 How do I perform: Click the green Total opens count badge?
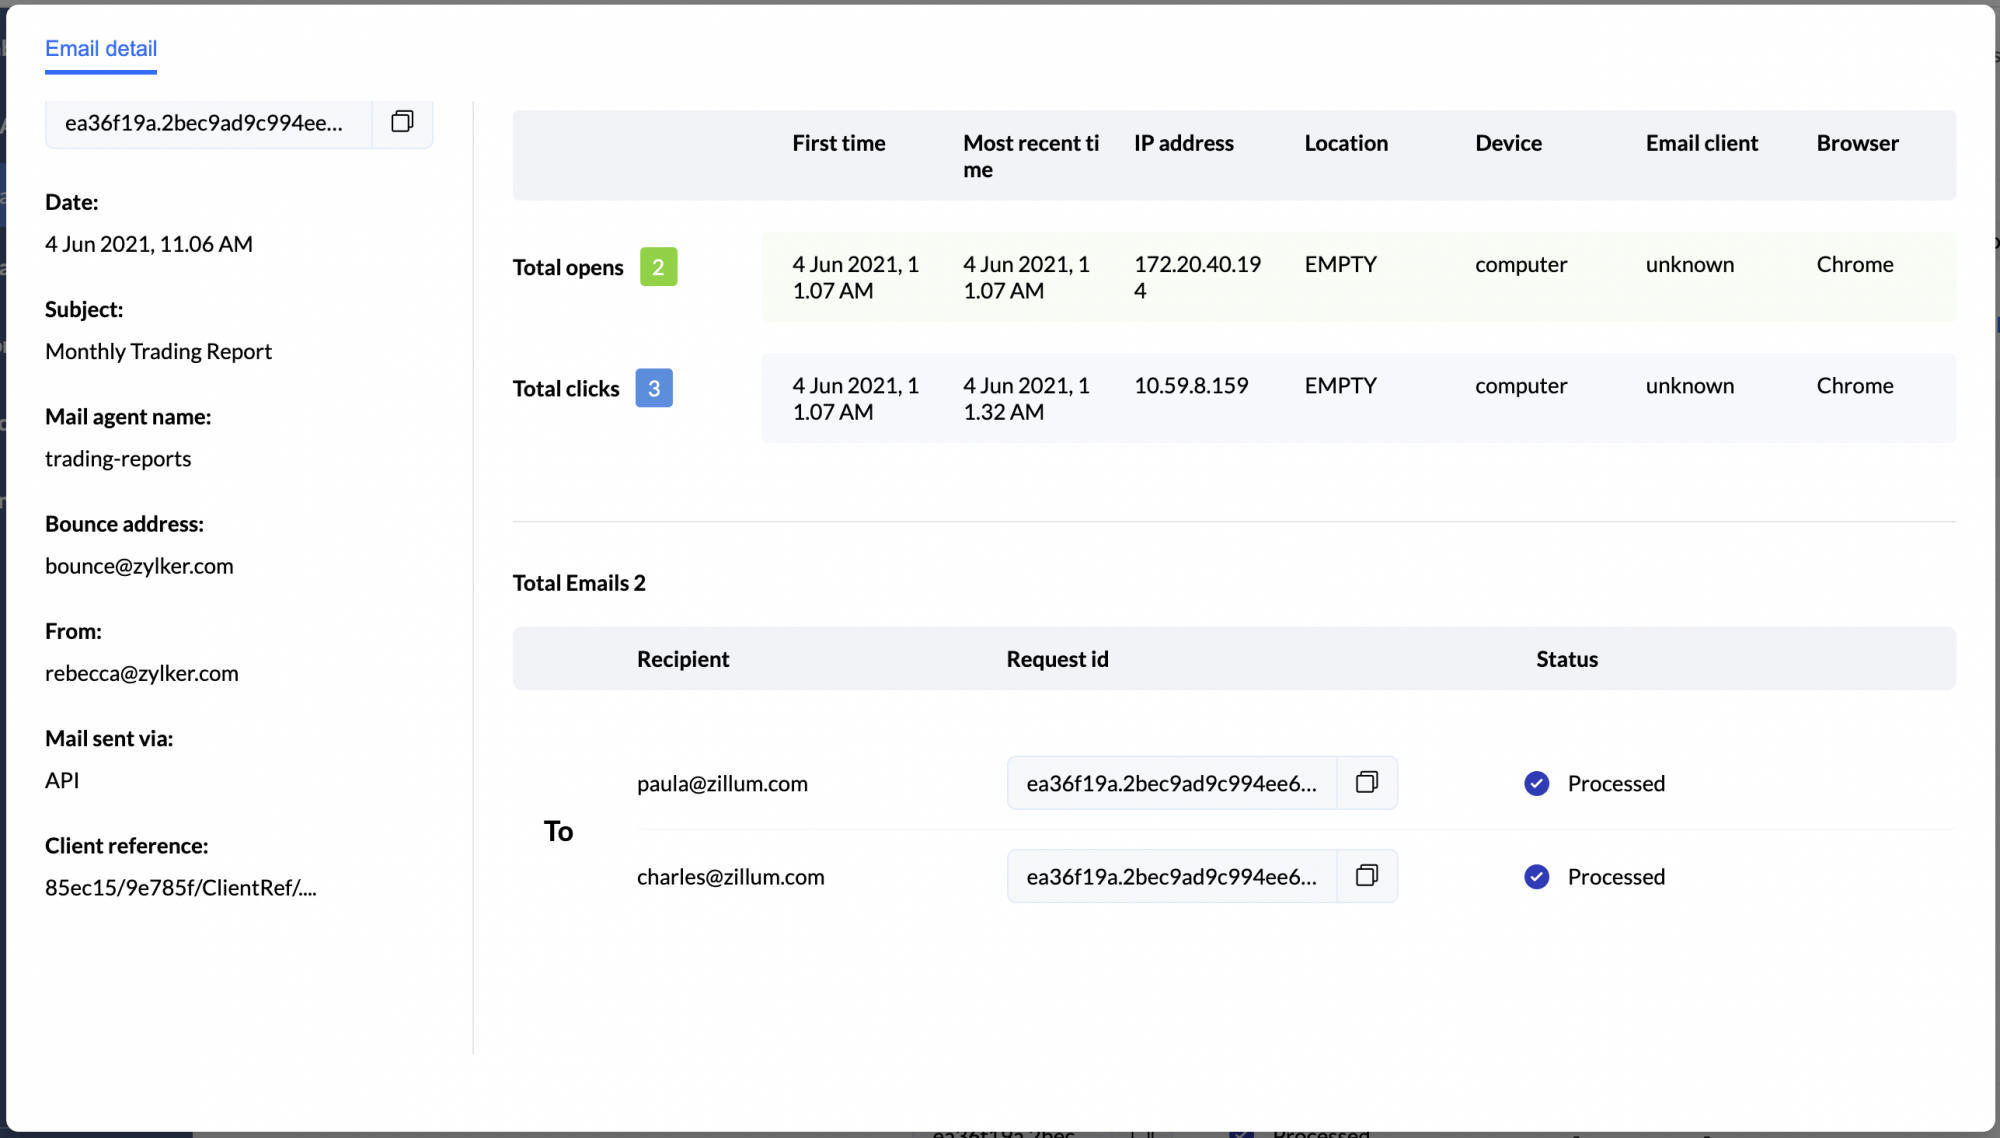658,267
